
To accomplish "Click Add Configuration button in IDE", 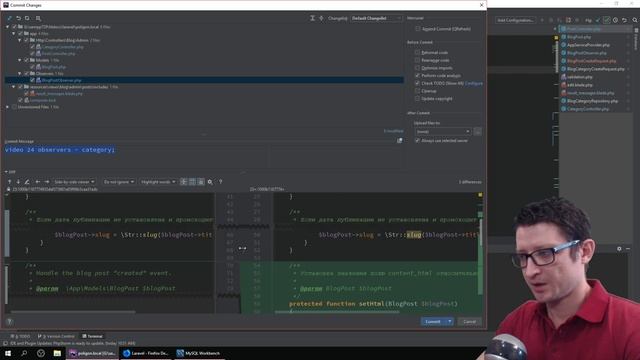I will click(515, 20).
